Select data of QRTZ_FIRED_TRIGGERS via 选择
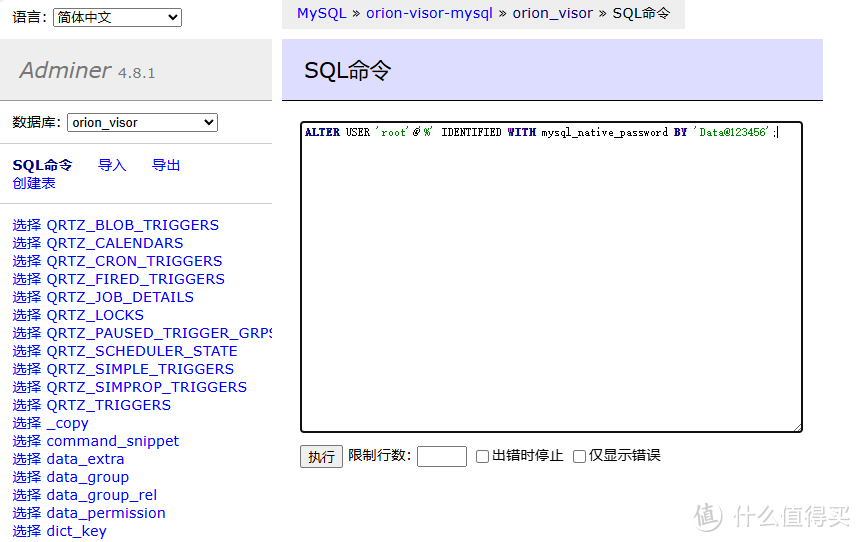This screenshot has width=860, height=542. 27,280
